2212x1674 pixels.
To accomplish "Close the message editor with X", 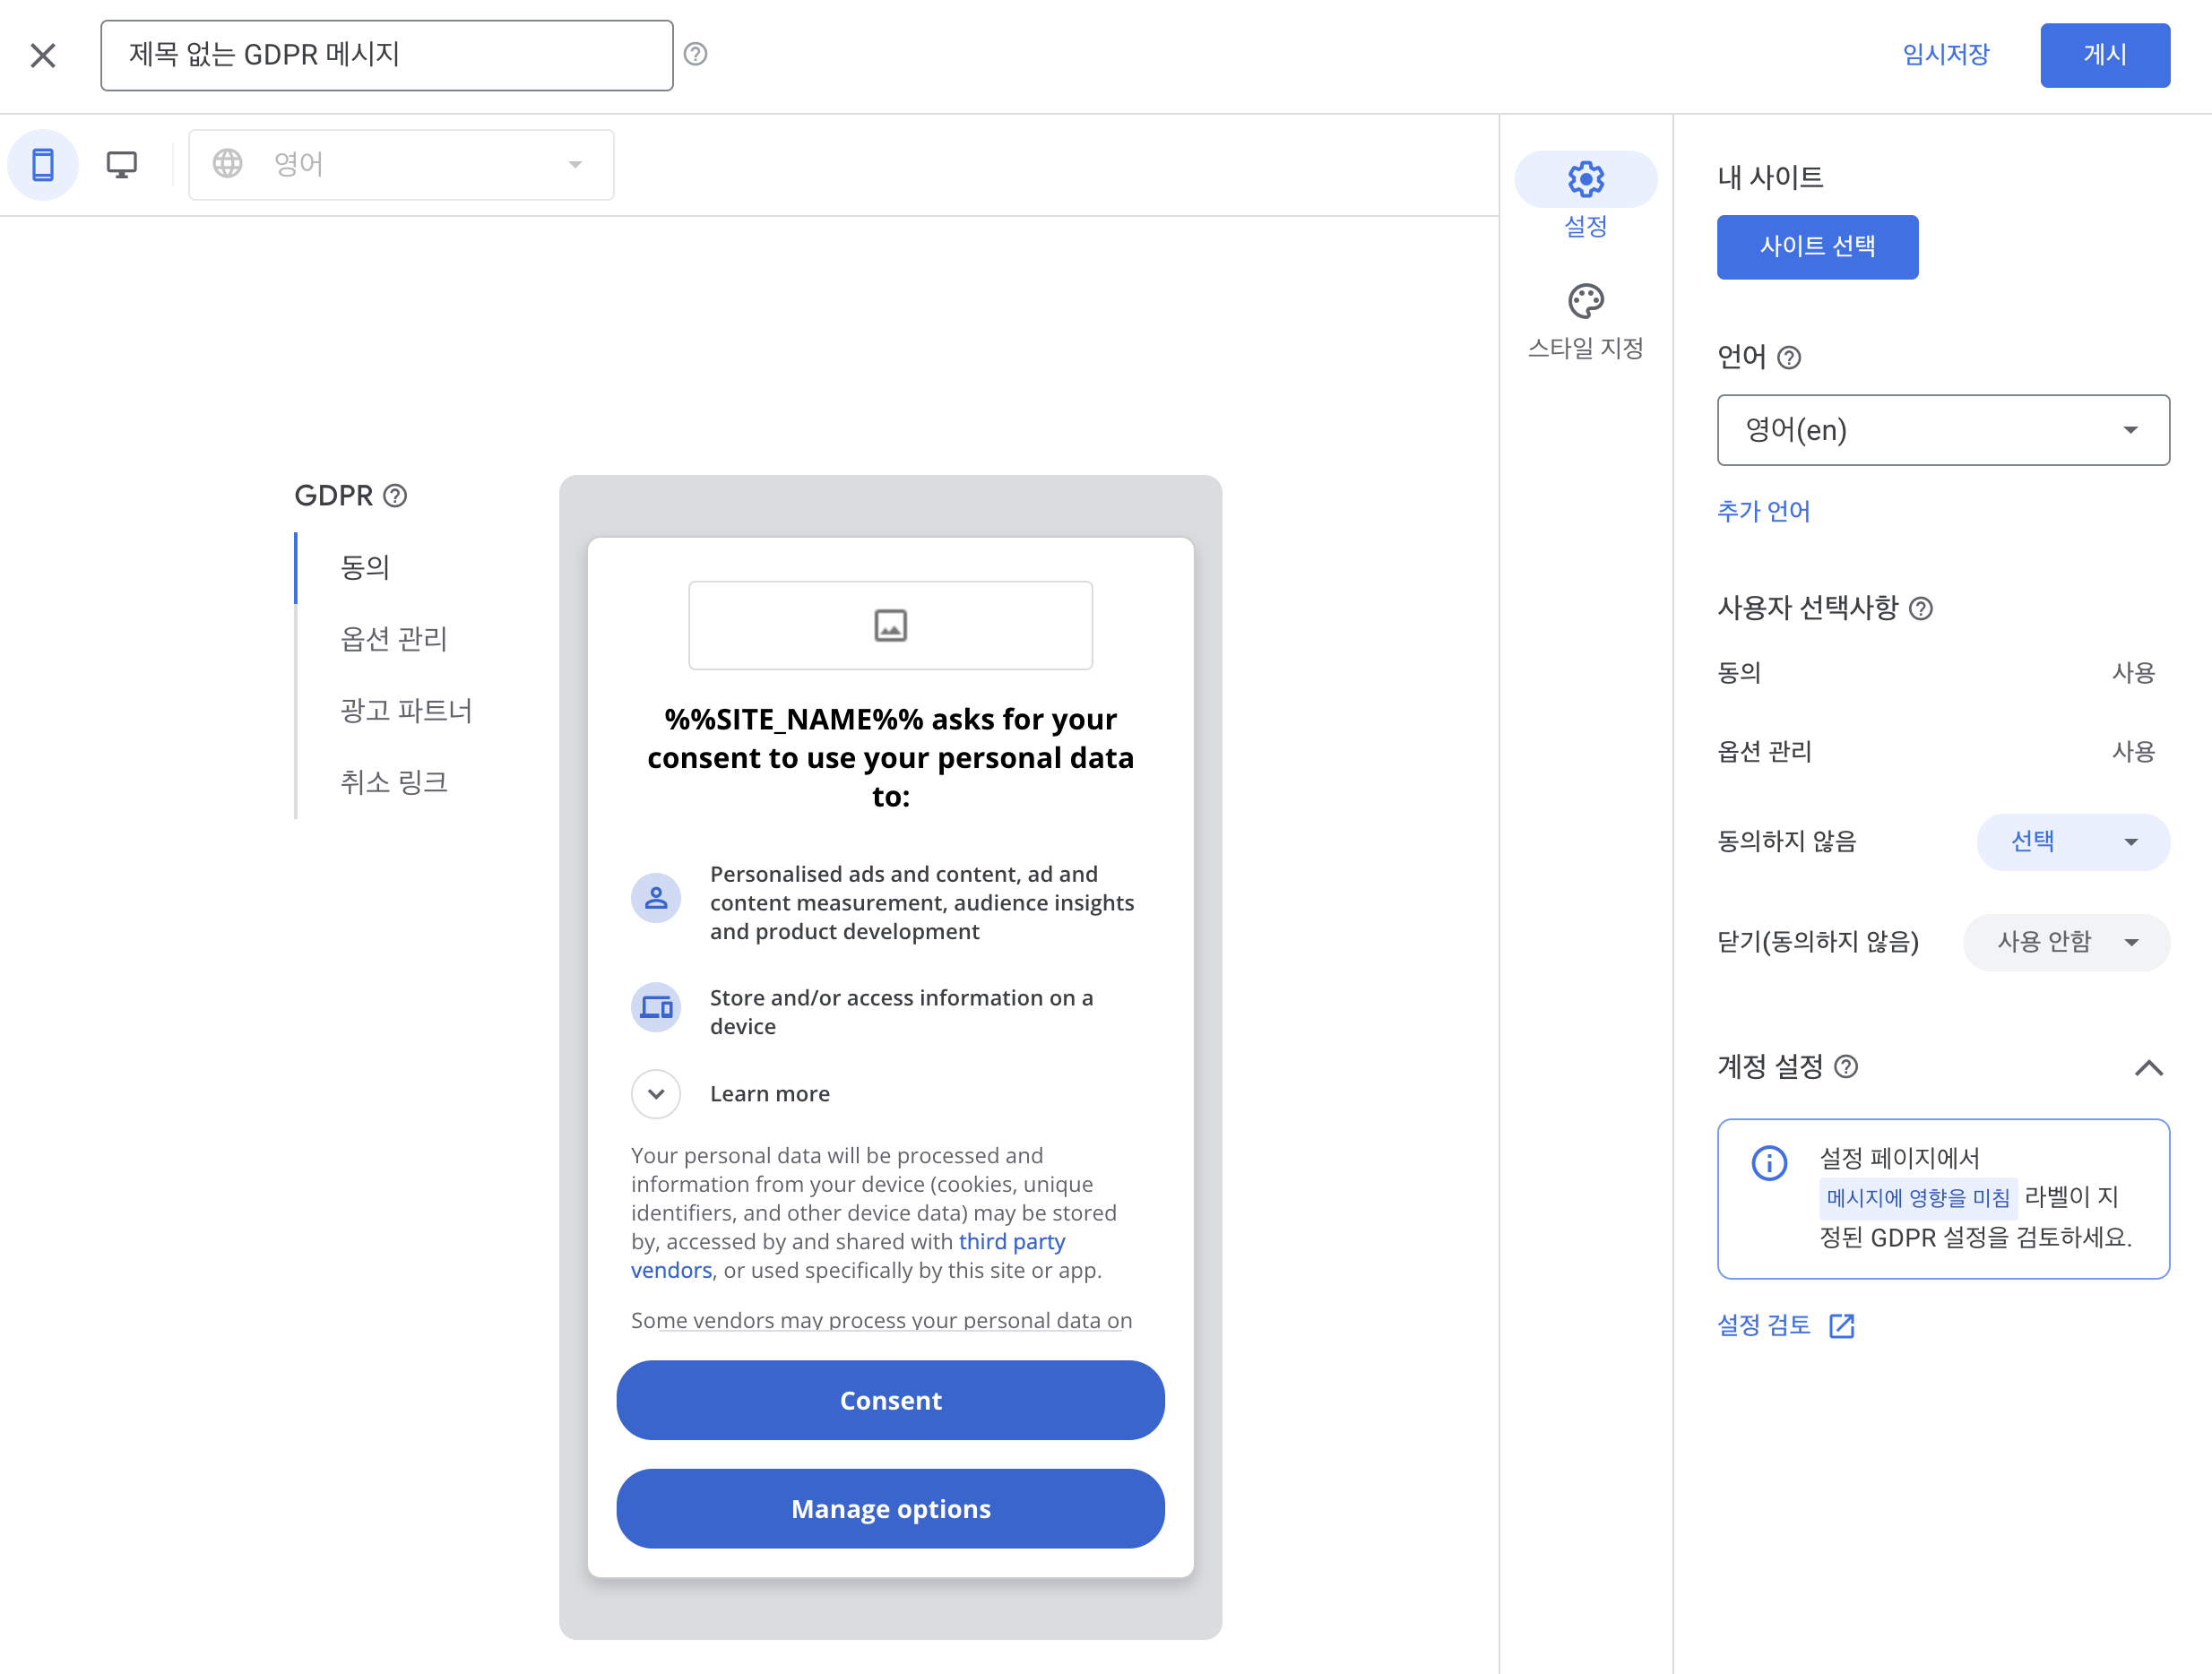I will (x=43, y=55).
